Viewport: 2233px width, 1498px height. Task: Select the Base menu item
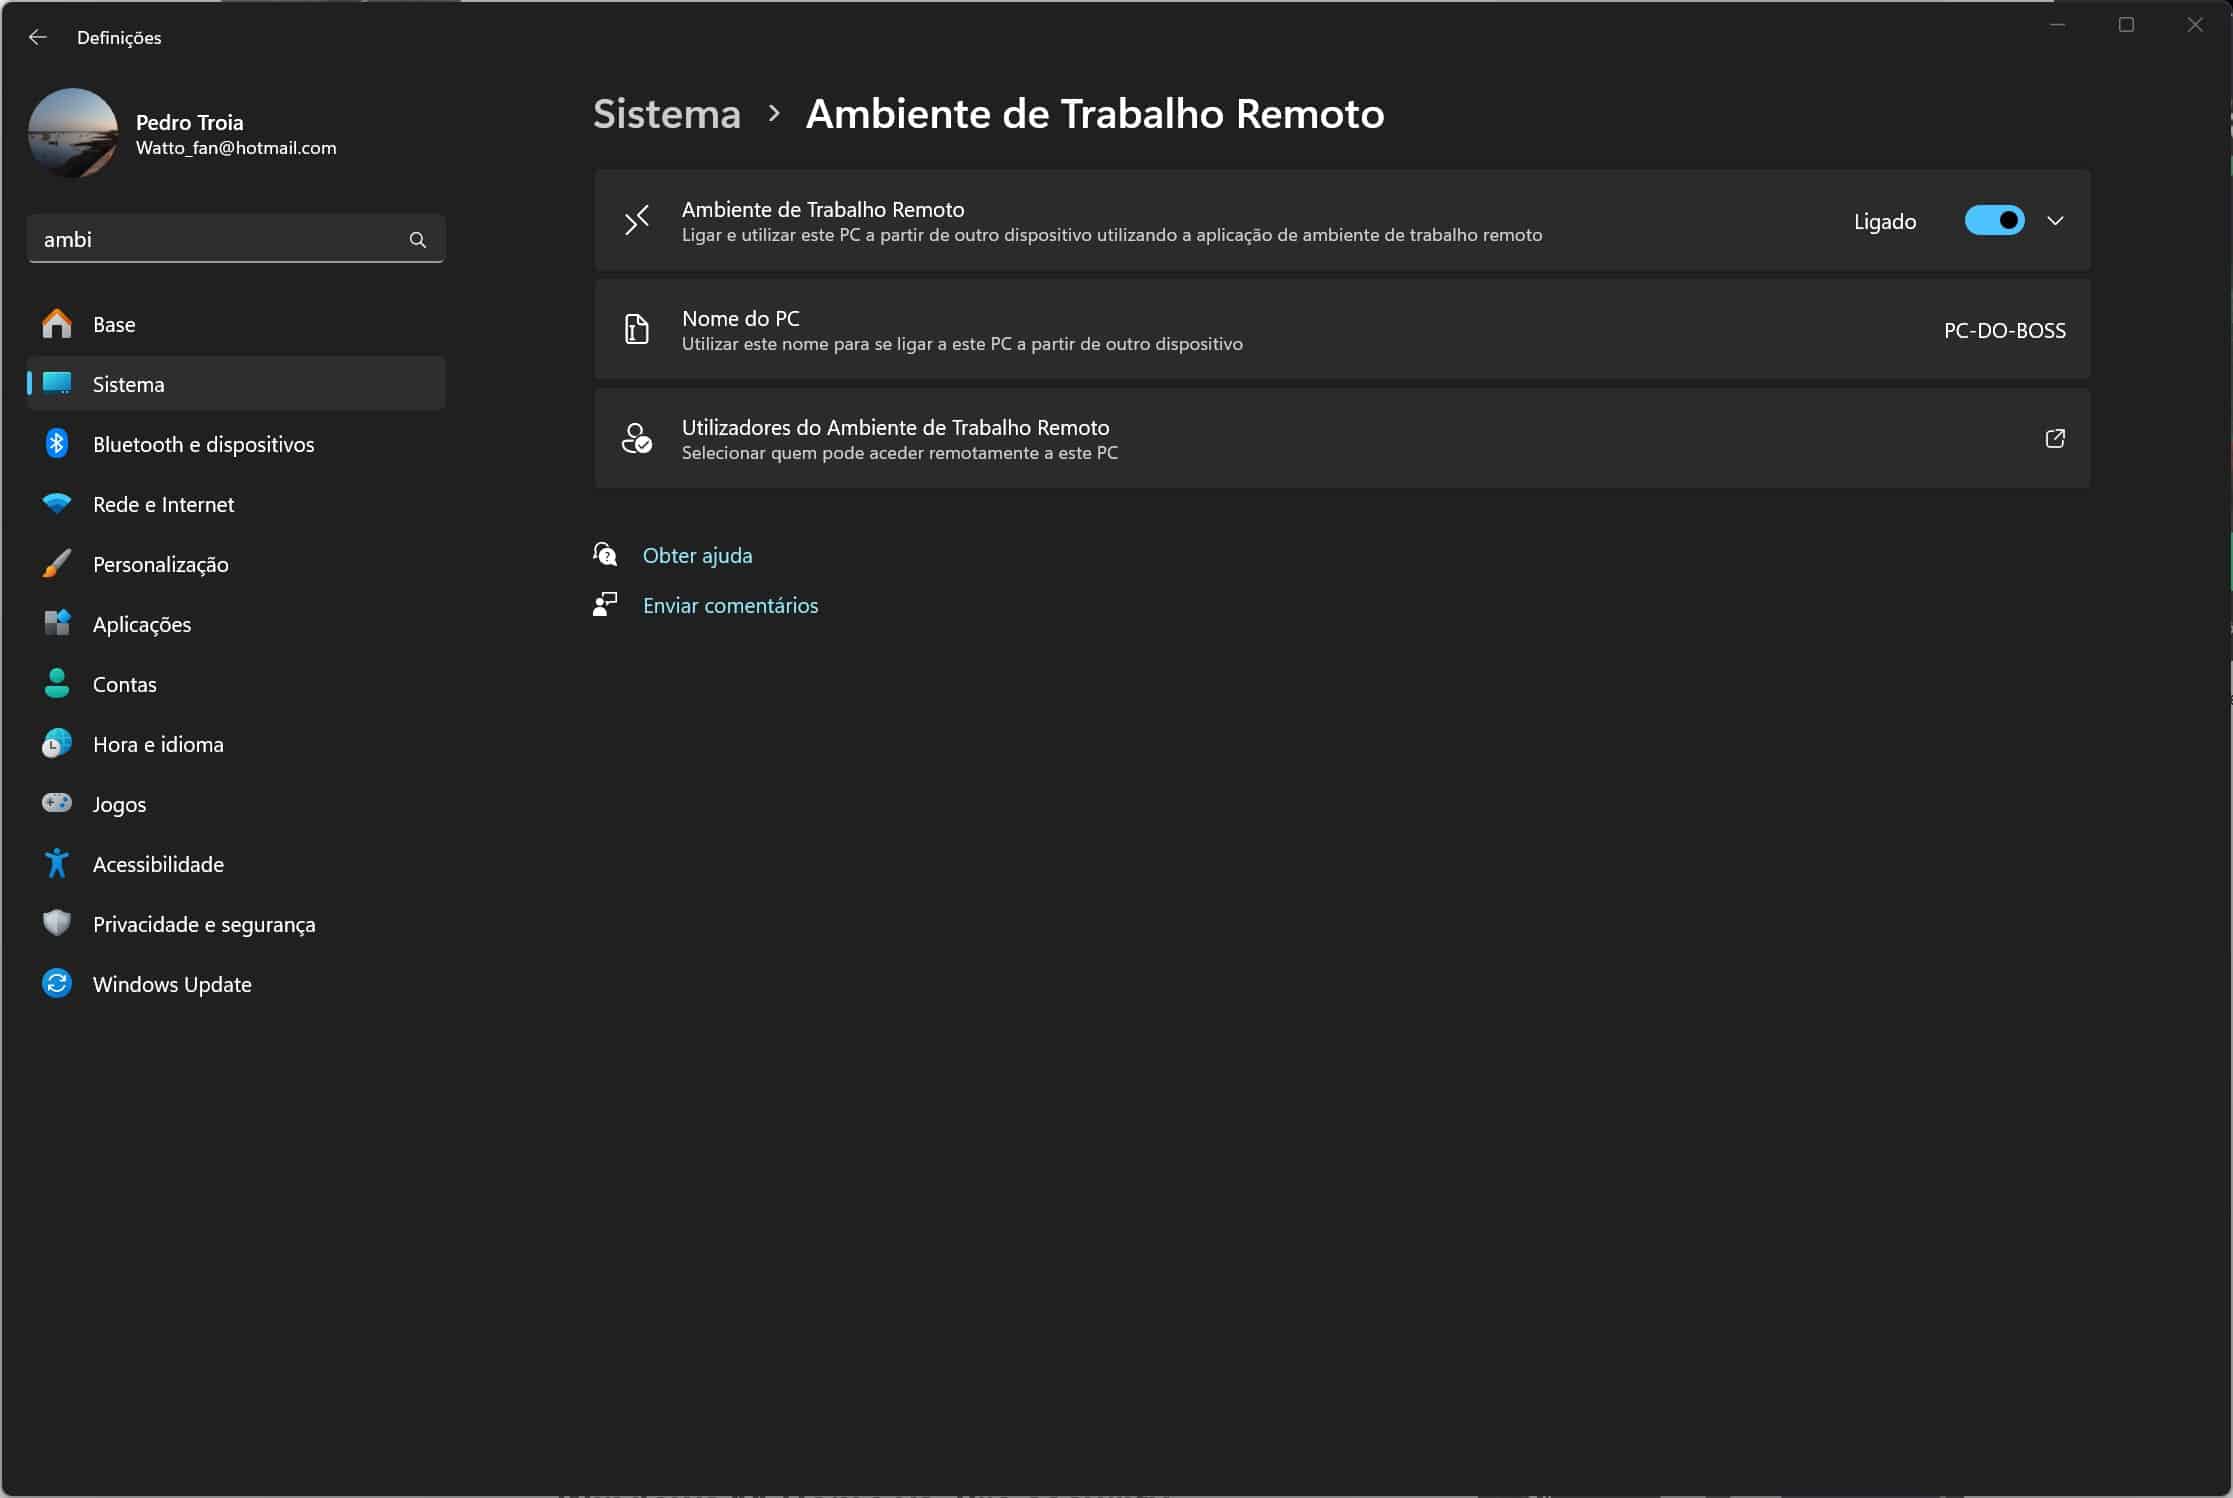(114, 325)
